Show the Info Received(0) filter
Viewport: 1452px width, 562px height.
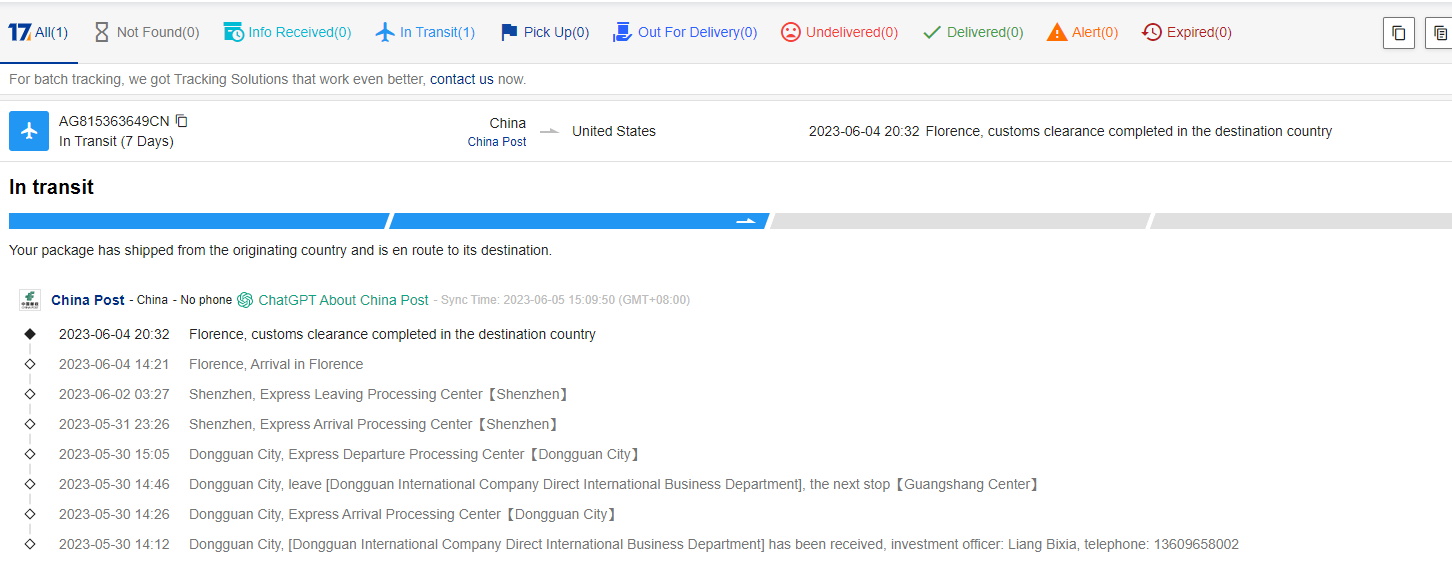[x=287, y=32]
